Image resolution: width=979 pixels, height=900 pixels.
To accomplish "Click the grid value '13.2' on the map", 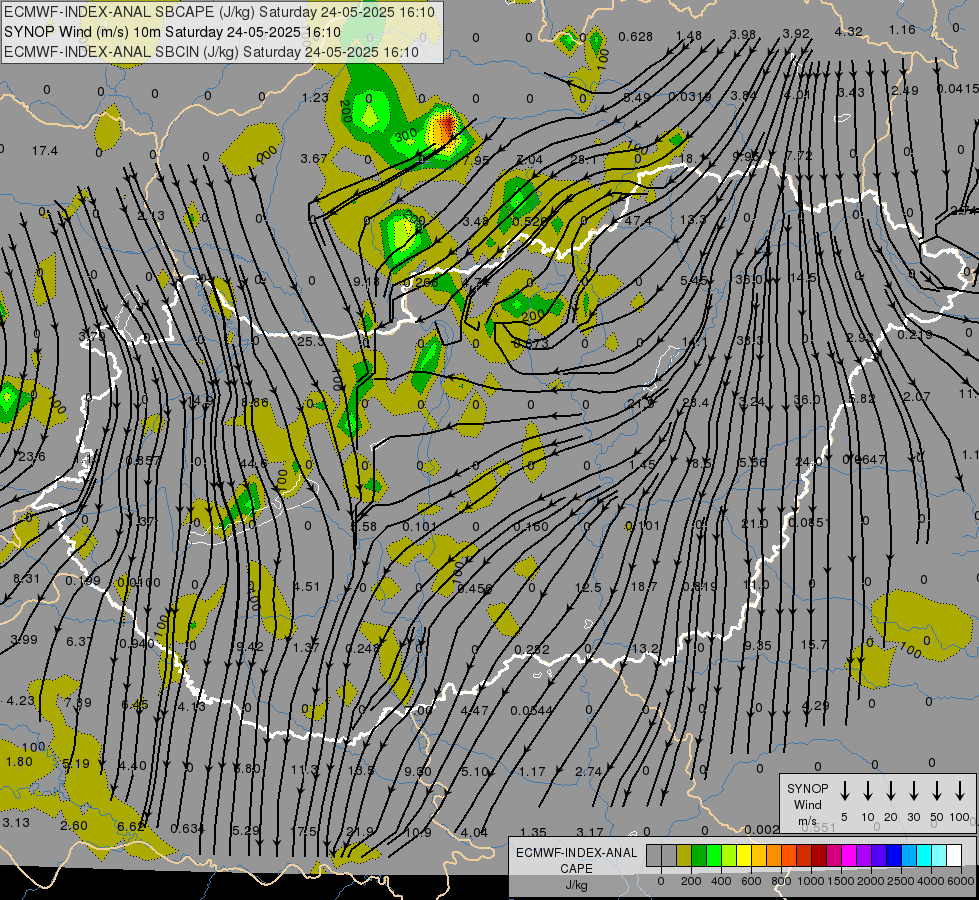I will pos(646,648).
